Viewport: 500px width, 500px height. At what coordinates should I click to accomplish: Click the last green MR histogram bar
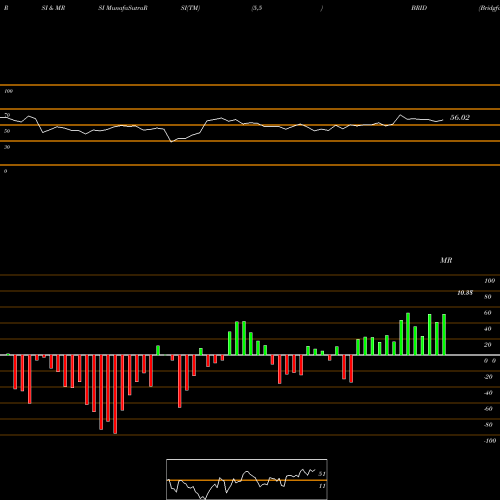tap(444, 334)
